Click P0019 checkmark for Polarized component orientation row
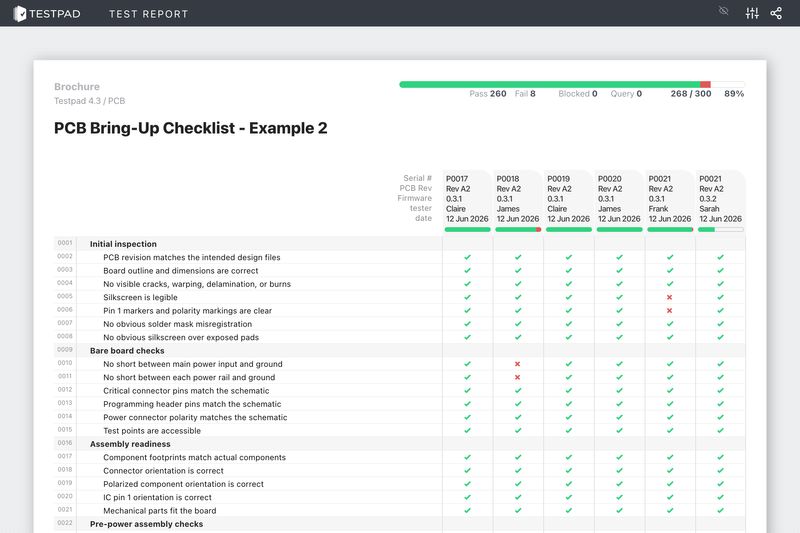800x533 pixels. (x=568, y=484)
